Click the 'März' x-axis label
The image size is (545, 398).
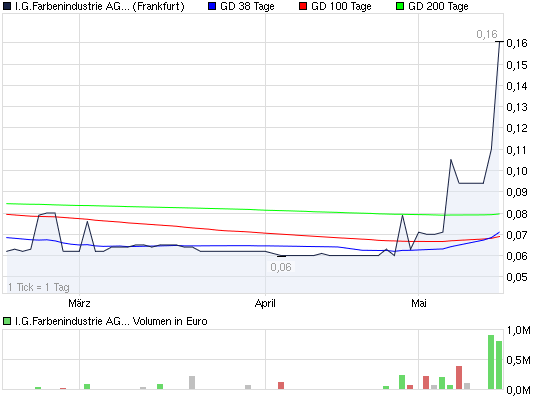coord(79,303)
